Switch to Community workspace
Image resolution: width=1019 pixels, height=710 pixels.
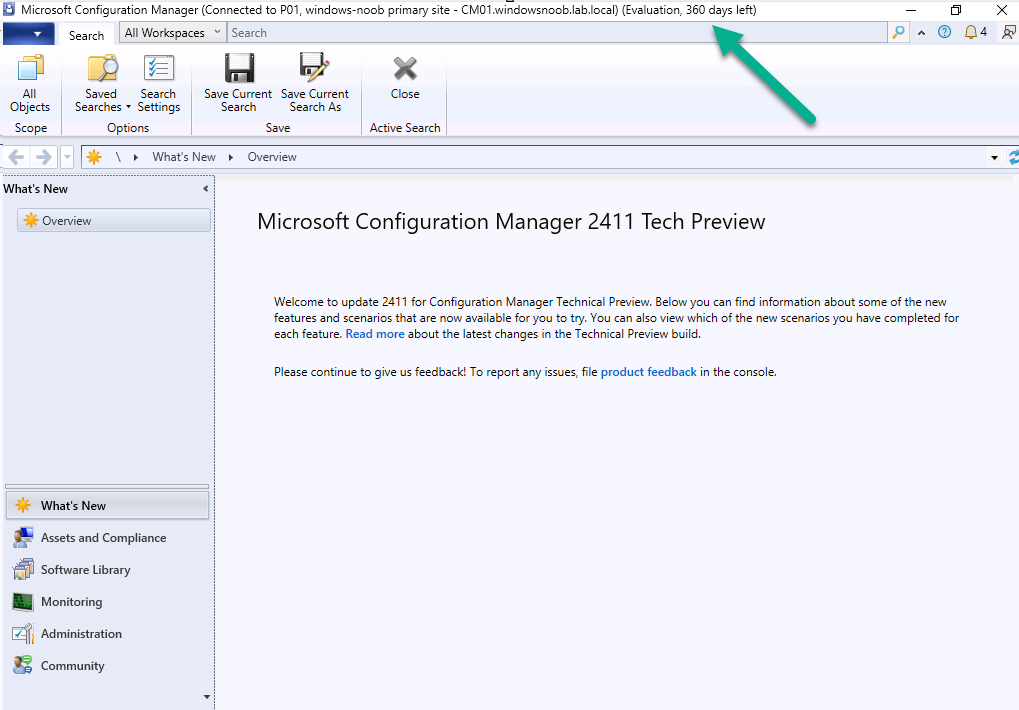click(x=107, y=666)
